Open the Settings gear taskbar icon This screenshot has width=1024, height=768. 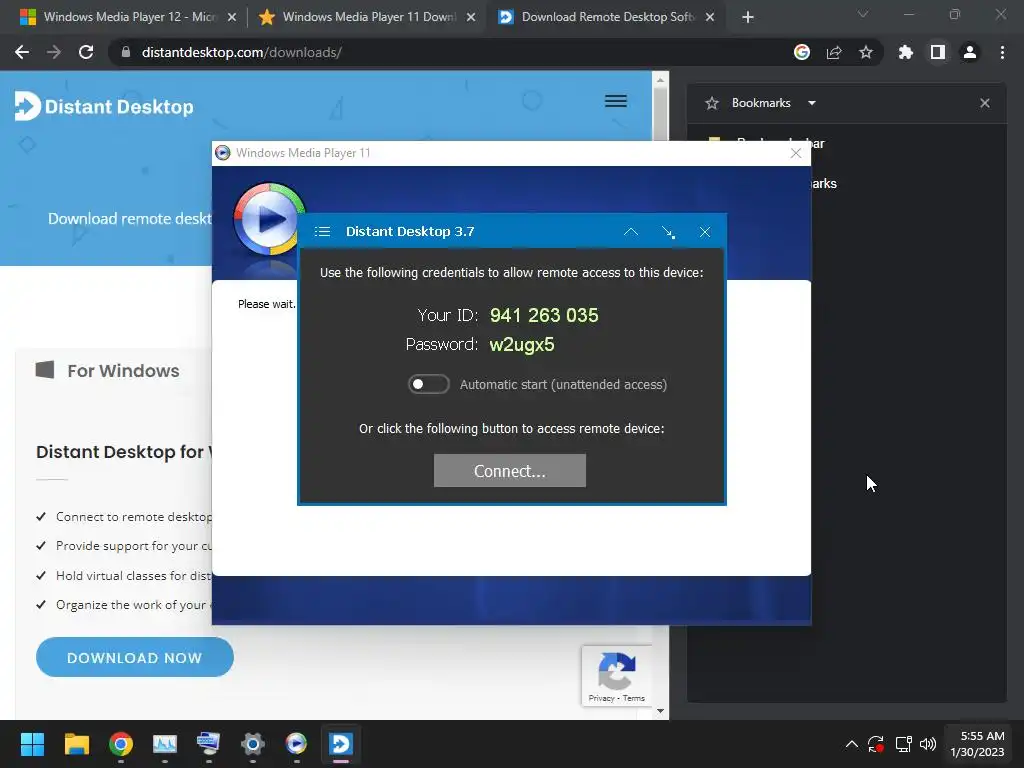tap(253, 744)
